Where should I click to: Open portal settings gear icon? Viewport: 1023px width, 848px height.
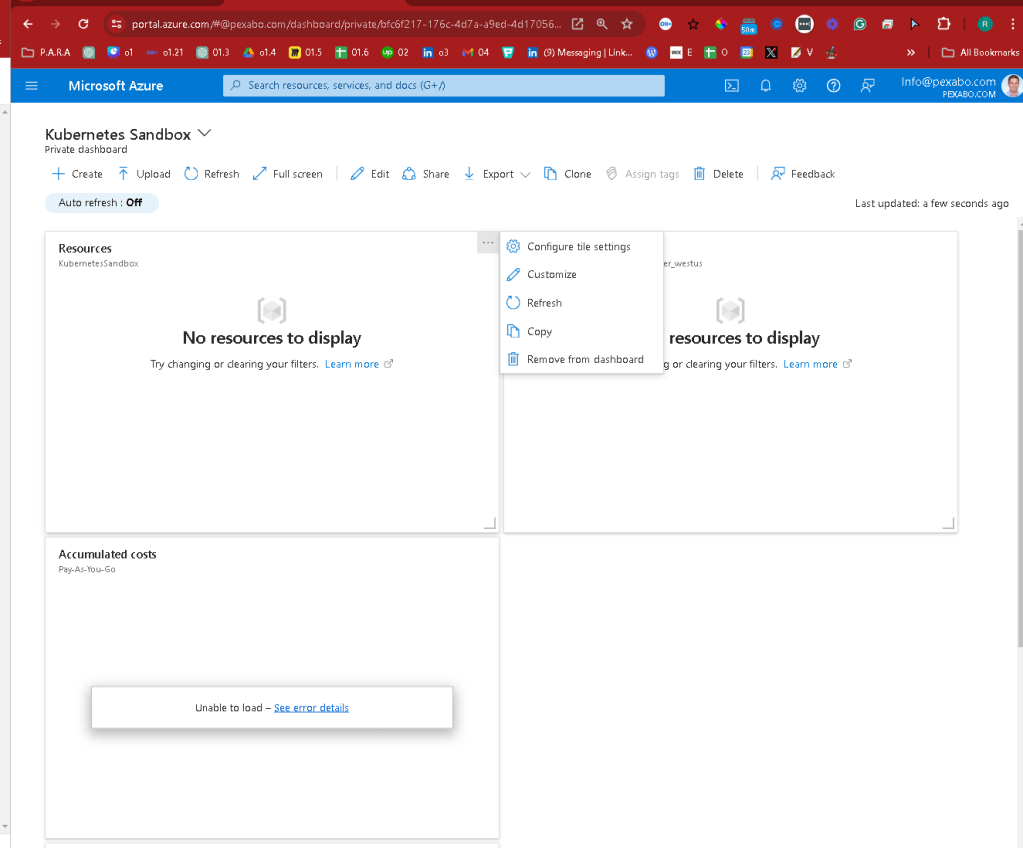pos(799,85)
